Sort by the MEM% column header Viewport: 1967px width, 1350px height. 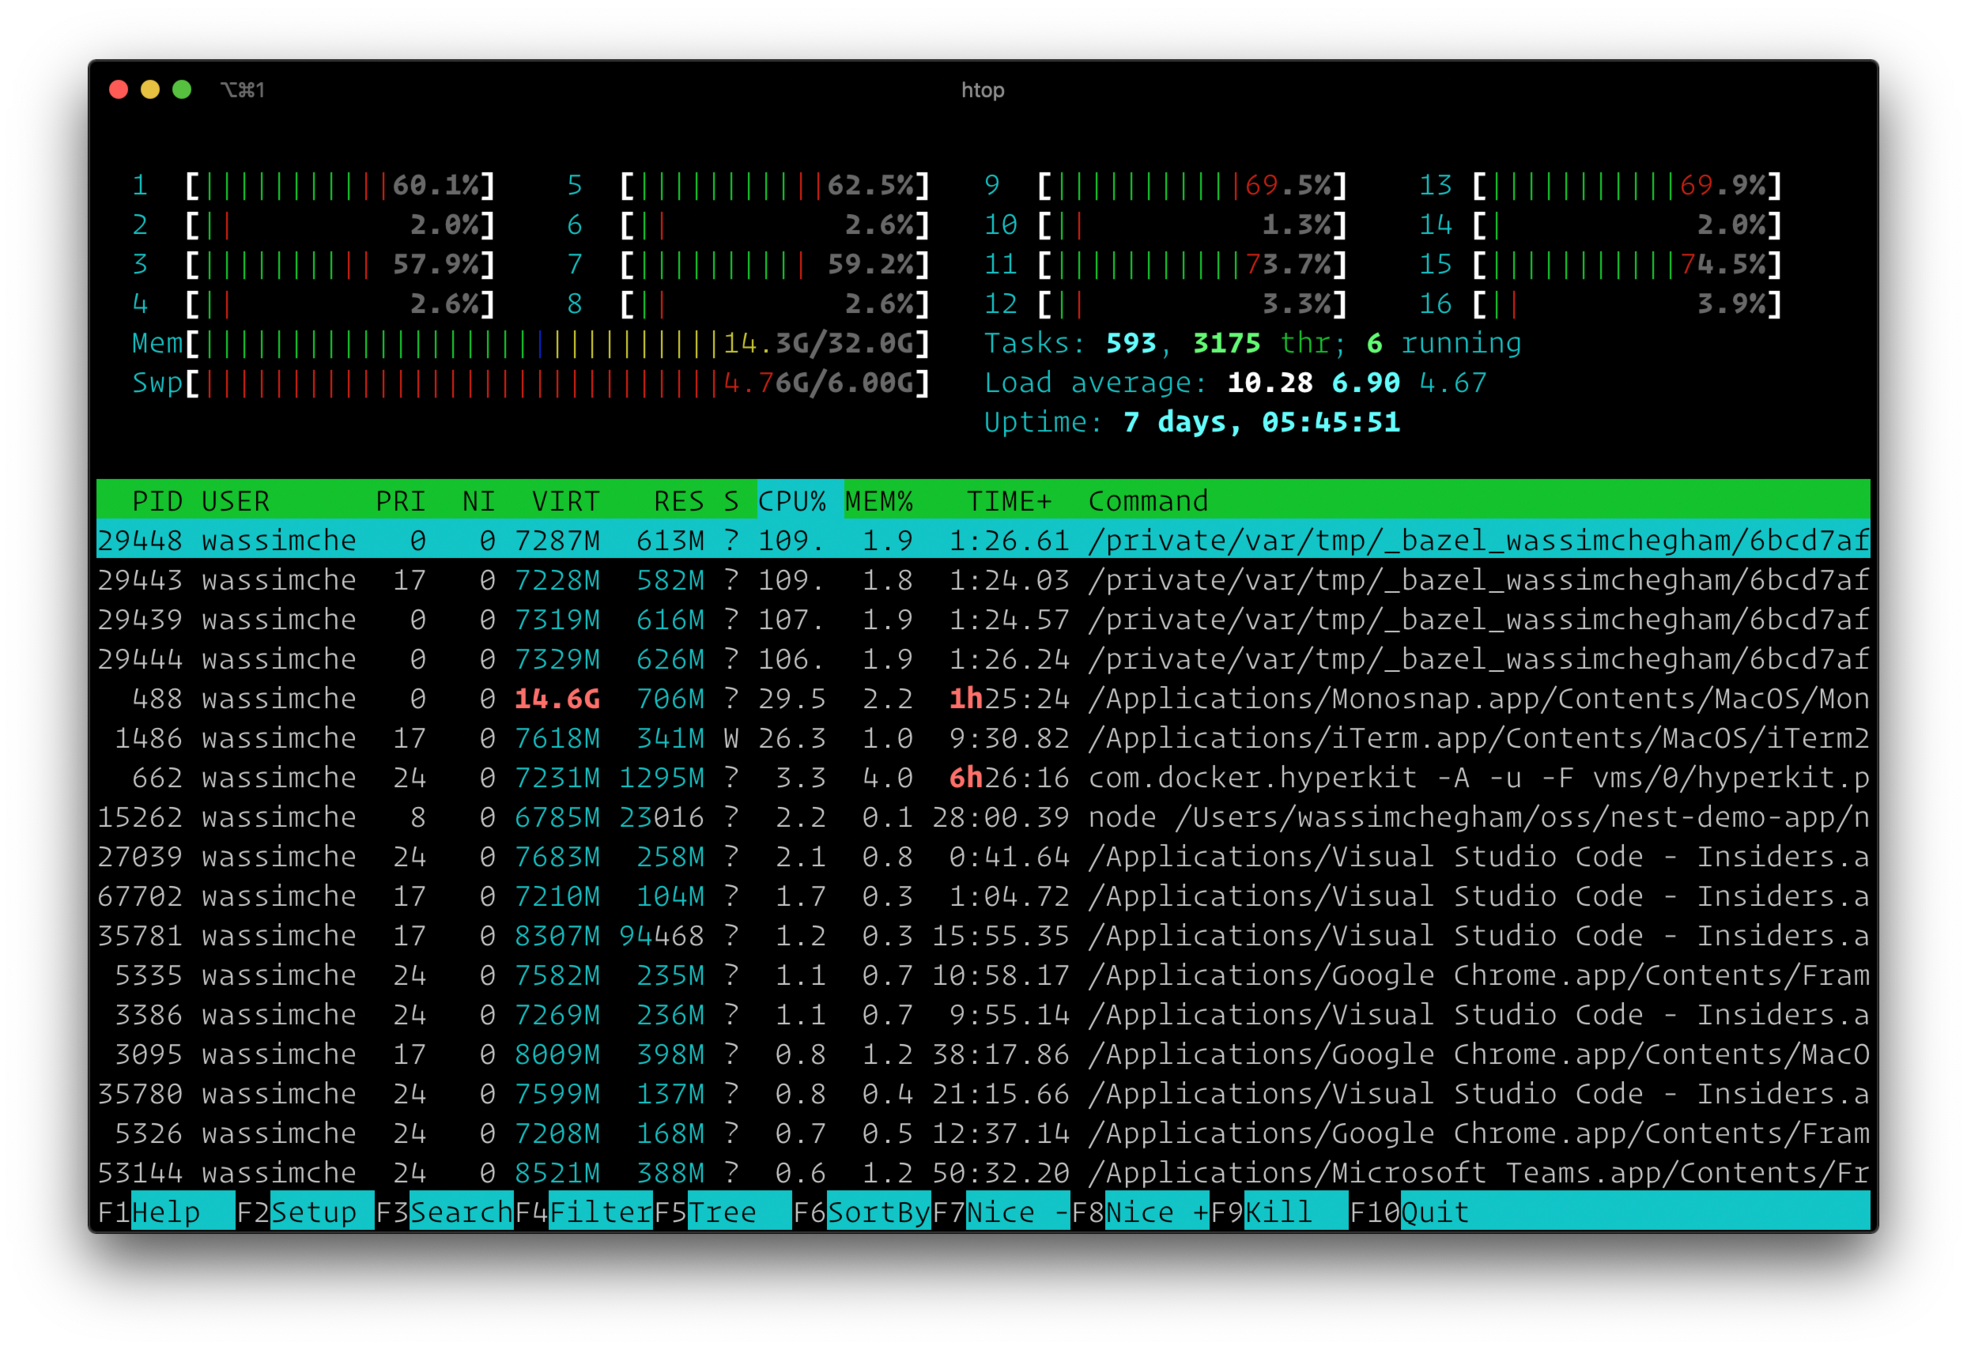click(879, 501)
